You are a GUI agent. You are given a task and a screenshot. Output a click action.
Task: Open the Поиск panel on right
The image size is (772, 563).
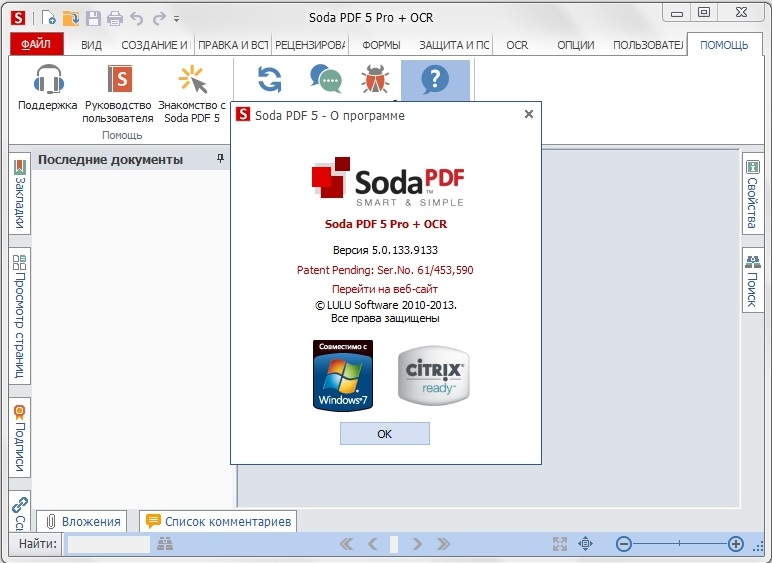tap(752, 280)
